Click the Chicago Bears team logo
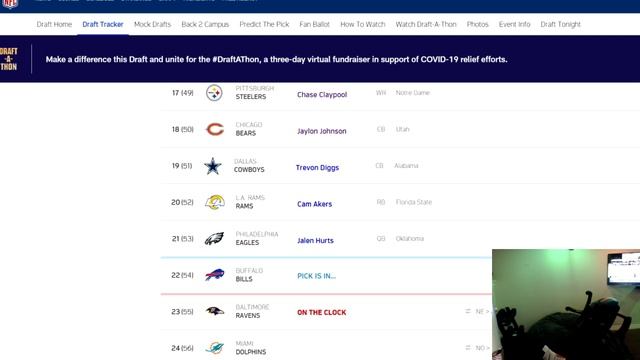The height and width of the screenshot is (360, 640). tap(215, 129)
